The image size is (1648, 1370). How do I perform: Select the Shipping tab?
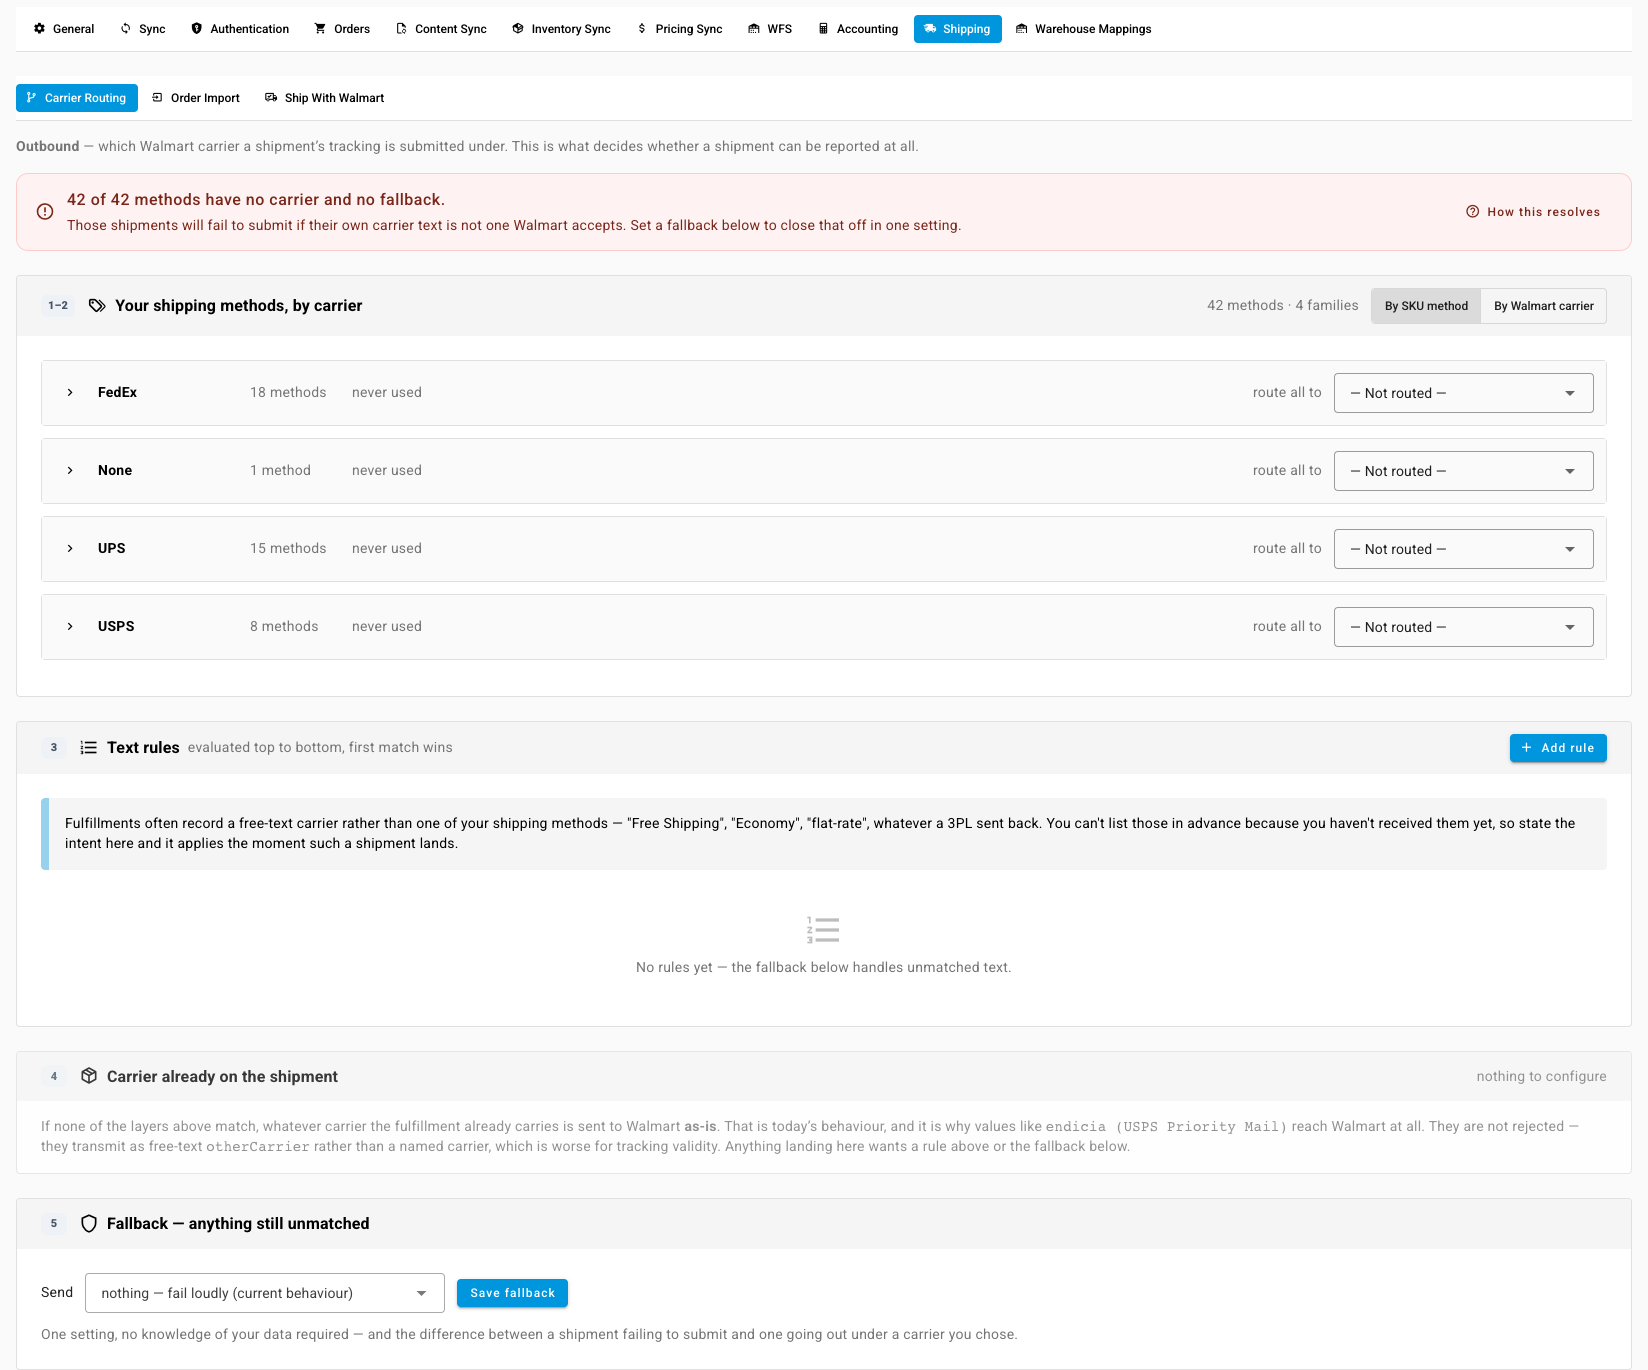click(x=958, y=29)
